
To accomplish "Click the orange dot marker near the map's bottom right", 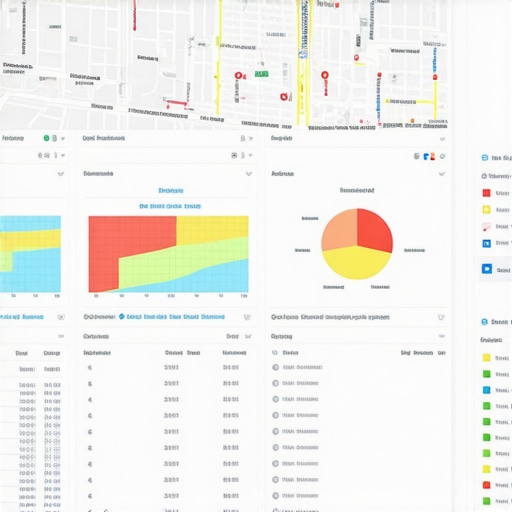I will pyautogui.click(x=412, y=121).
